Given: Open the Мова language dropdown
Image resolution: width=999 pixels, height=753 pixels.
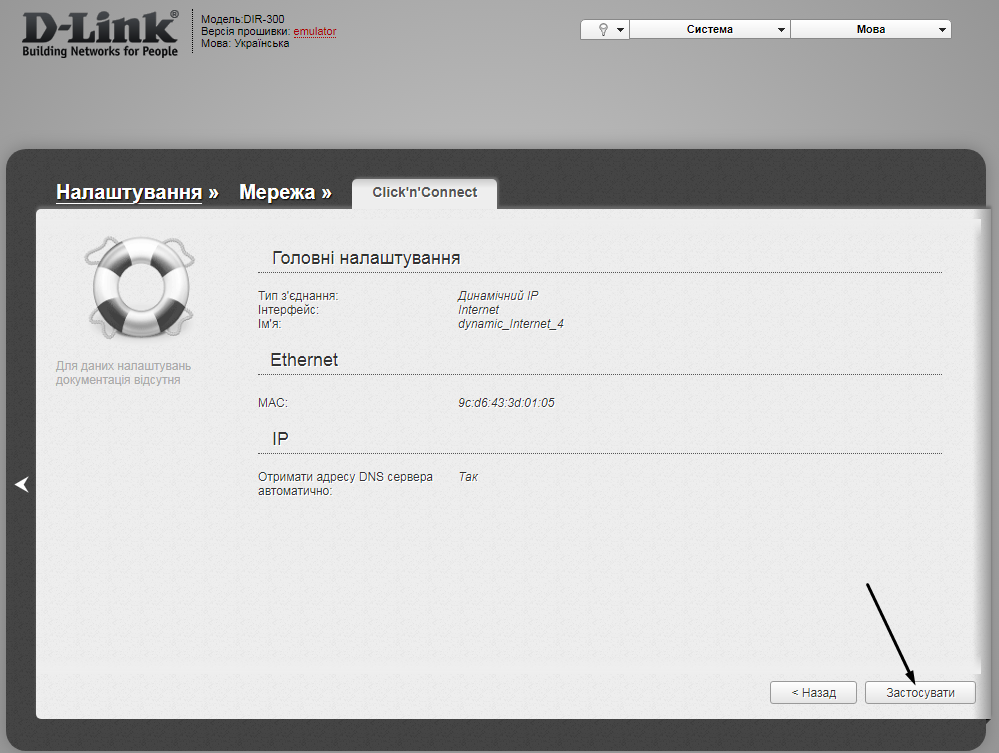Looking at the screenshot, I should click(x=871, y=29).
